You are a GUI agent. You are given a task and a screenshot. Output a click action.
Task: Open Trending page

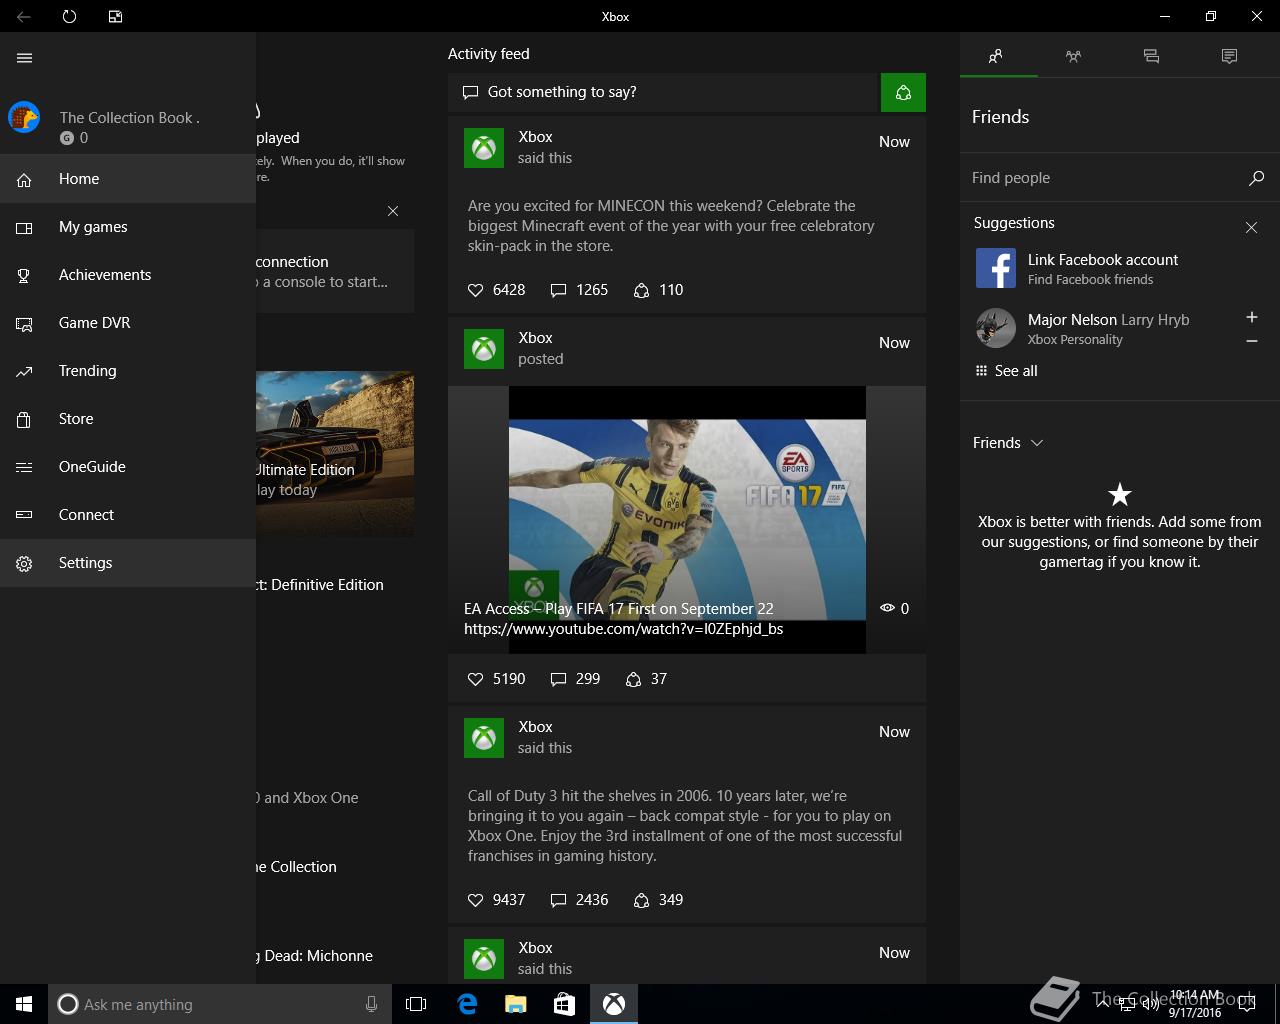[128, 371]
